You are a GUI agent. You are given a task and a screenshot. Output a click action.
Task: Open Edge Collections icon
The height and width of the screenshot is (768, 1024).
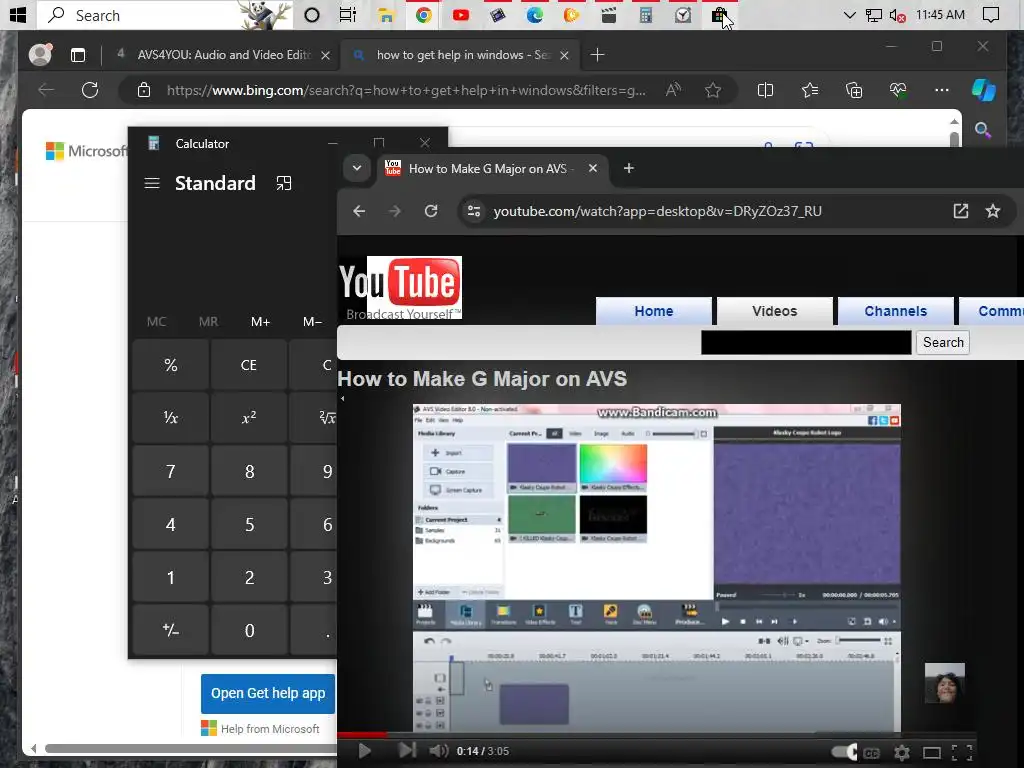point(854,90)
